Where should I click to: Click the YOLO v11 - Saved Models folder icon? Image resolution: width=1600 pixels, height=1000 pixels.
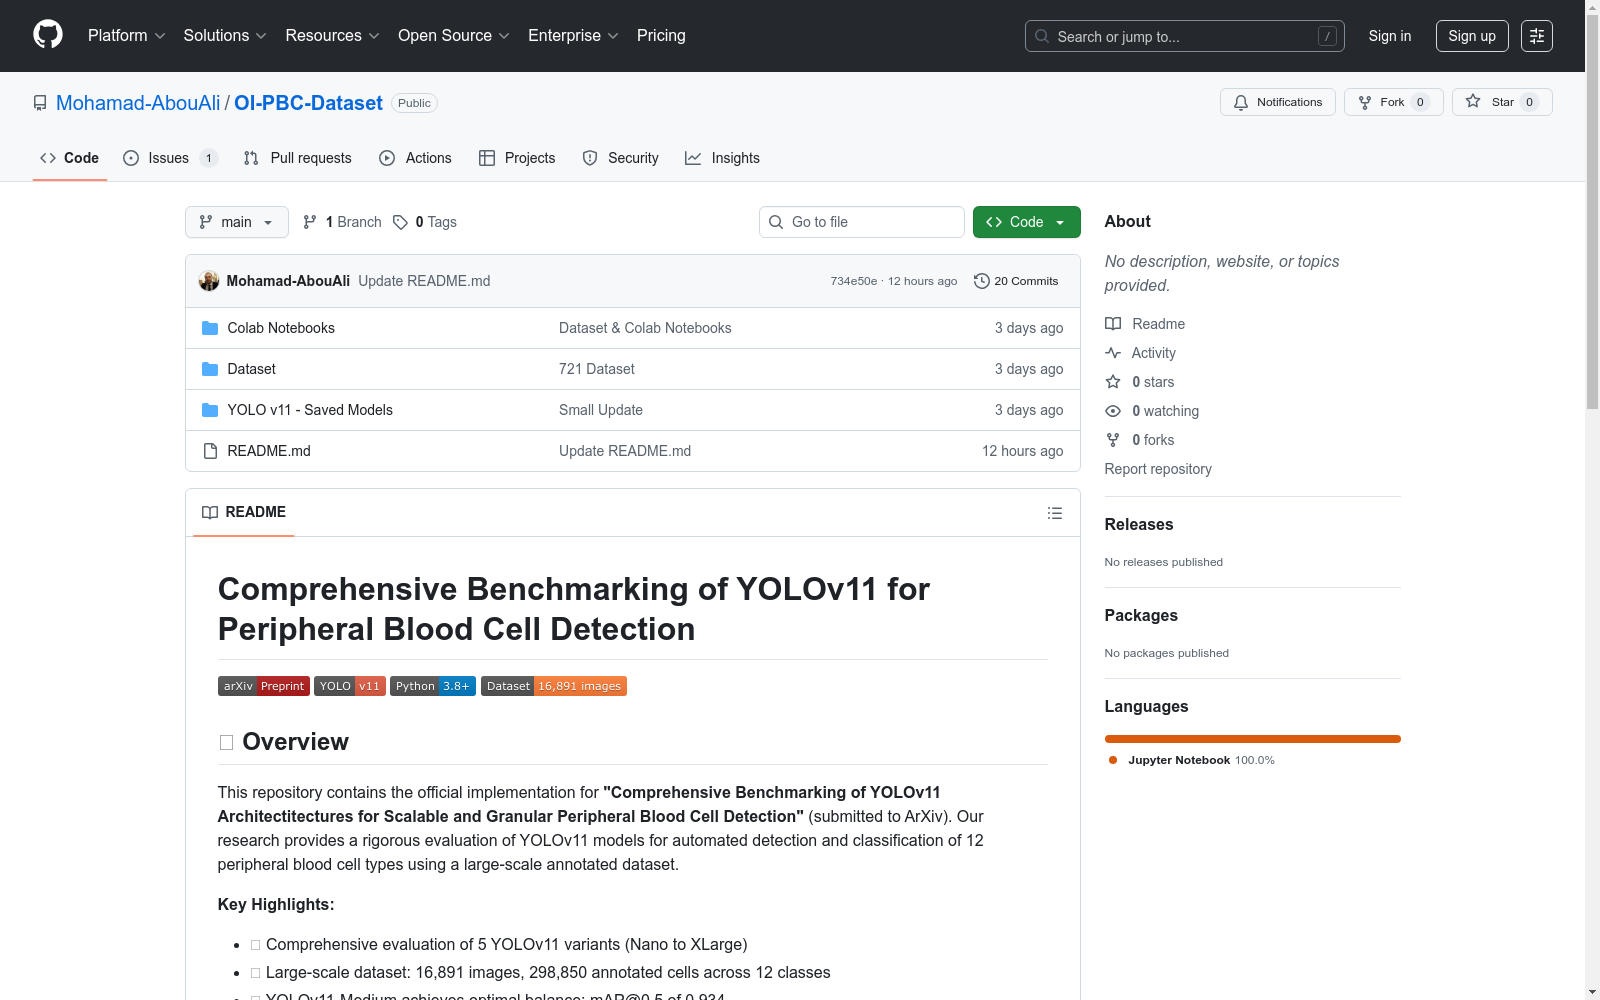(x=210, y=410)
